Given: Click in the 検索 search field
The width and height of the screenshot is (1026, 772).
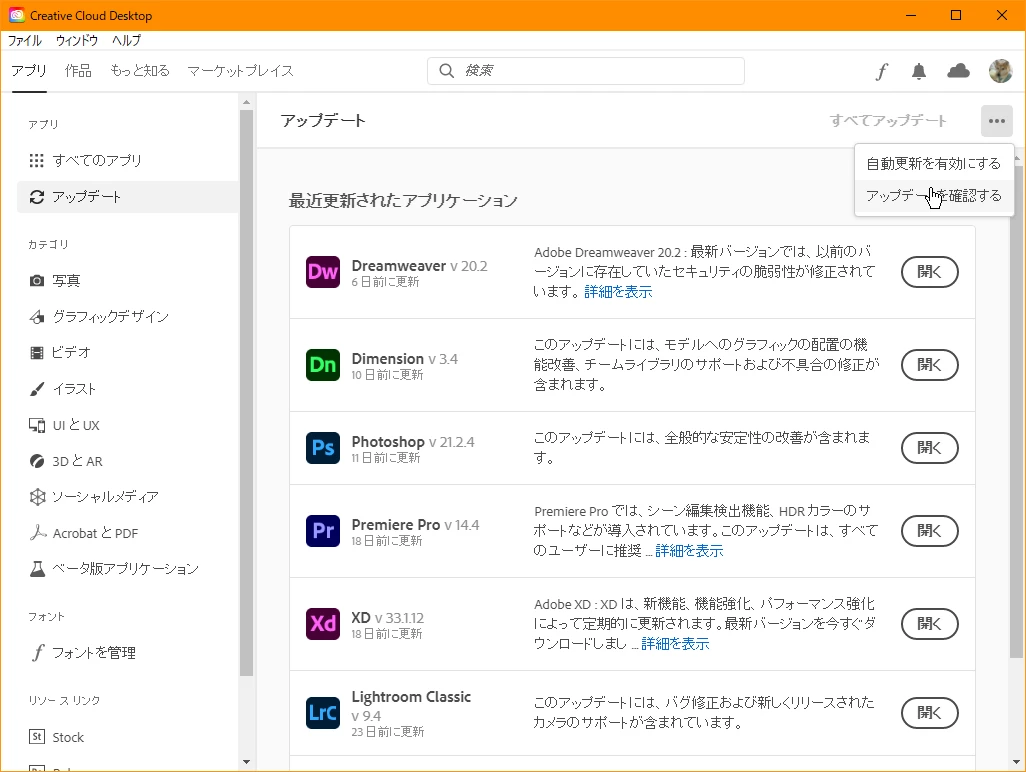Looking at the screenshot, I should (586, 71).
